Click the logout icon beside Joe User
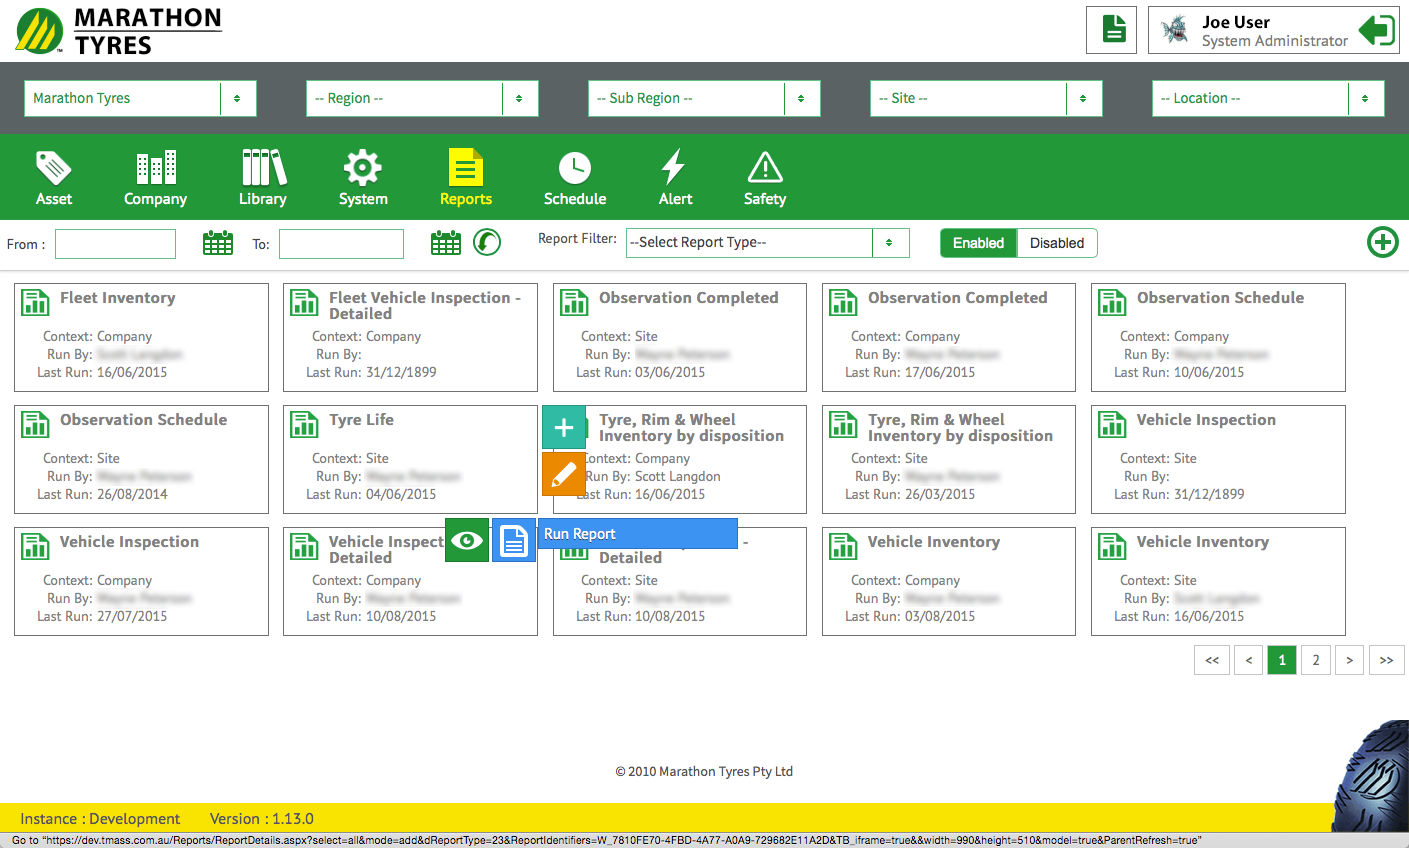Viewport: 1409px width, 848px height. (x=1376, y=30)
